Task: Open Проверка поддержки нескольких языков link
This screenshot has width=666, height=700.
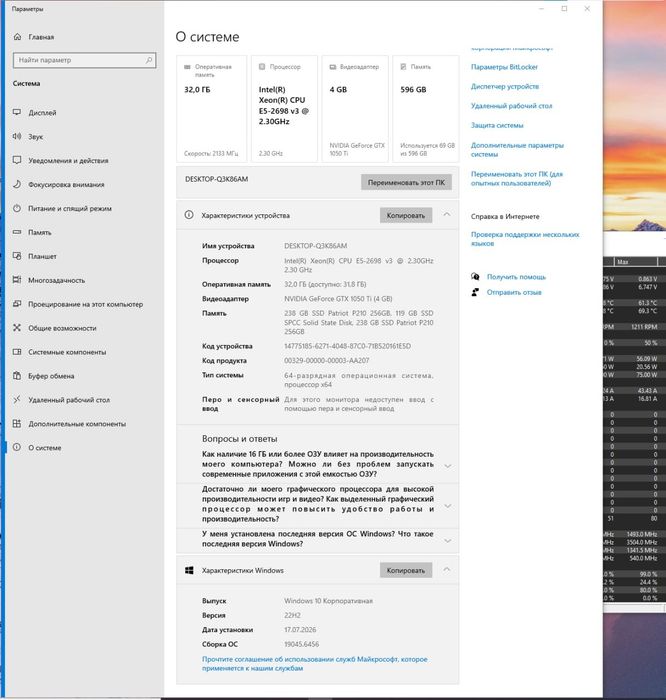Action: coord(525,239)
